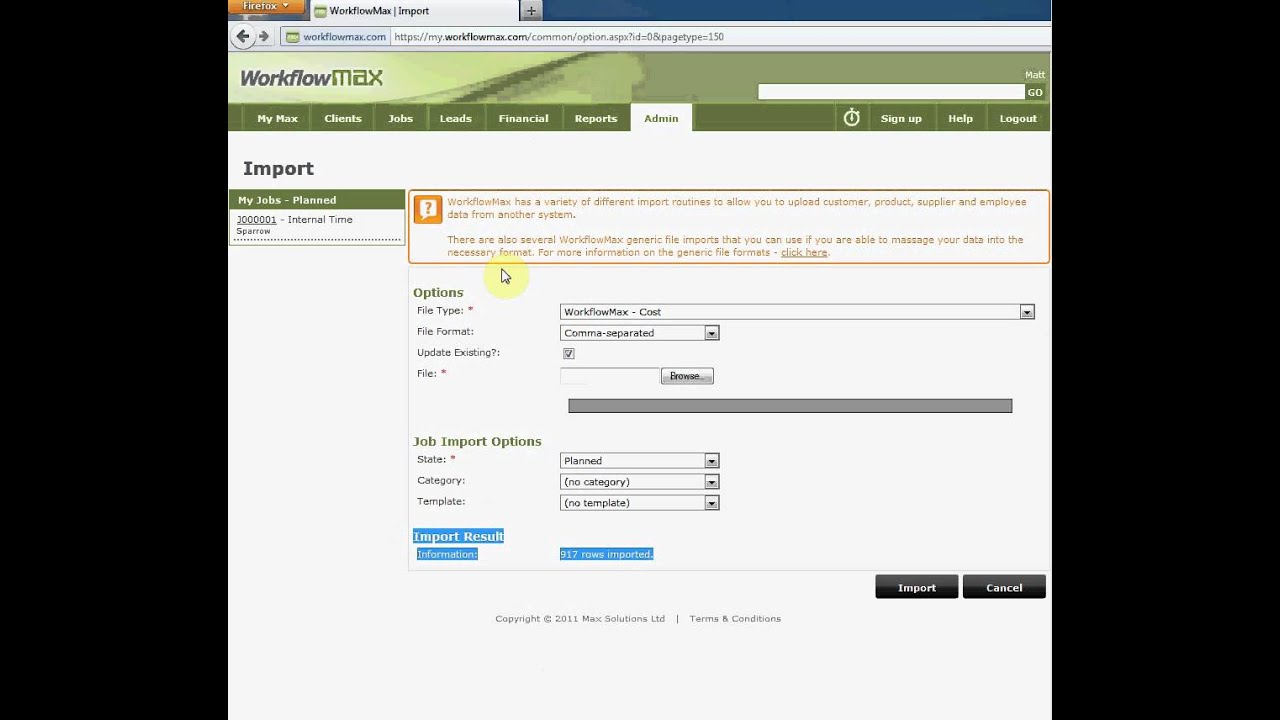
Task: Open a new browser tab with plus
Action: tap(531, 10)
